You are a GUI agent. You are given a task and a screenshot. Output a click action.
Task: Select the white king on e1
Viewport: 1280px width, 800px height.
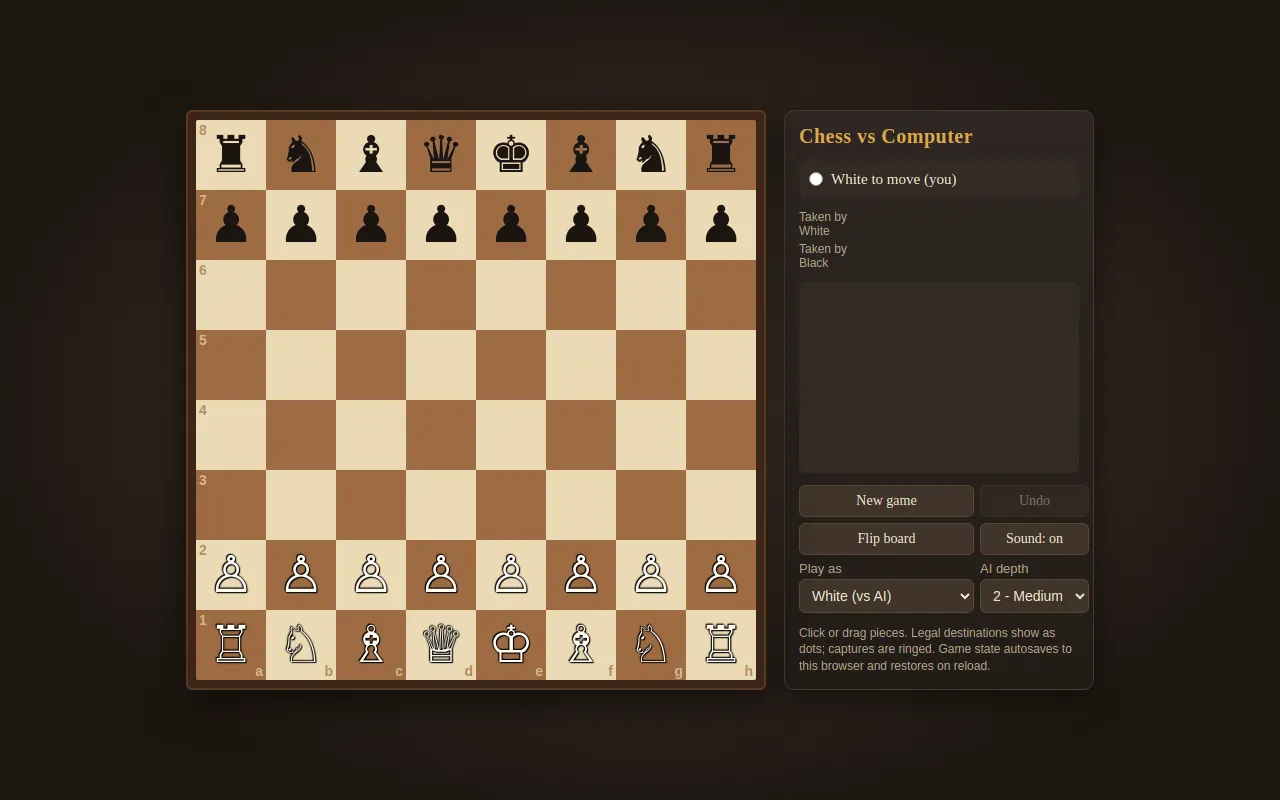coord(511,645)
